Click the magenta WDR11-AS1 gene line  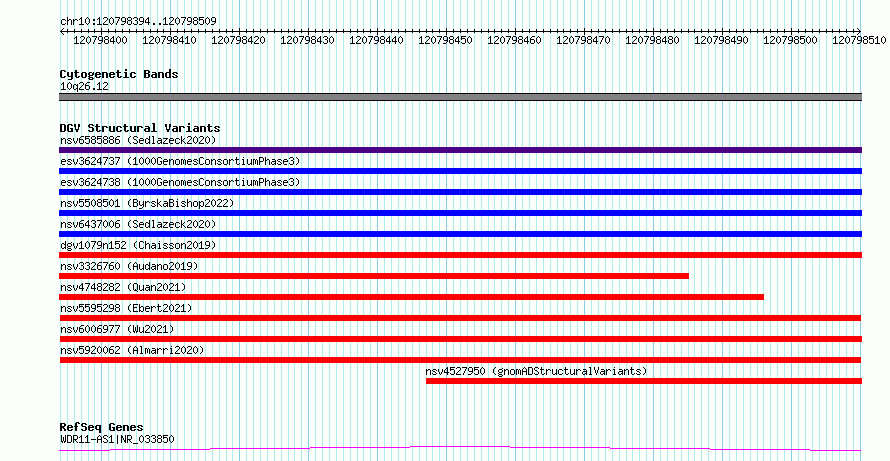pyautogui.click(x=460, y=449)
